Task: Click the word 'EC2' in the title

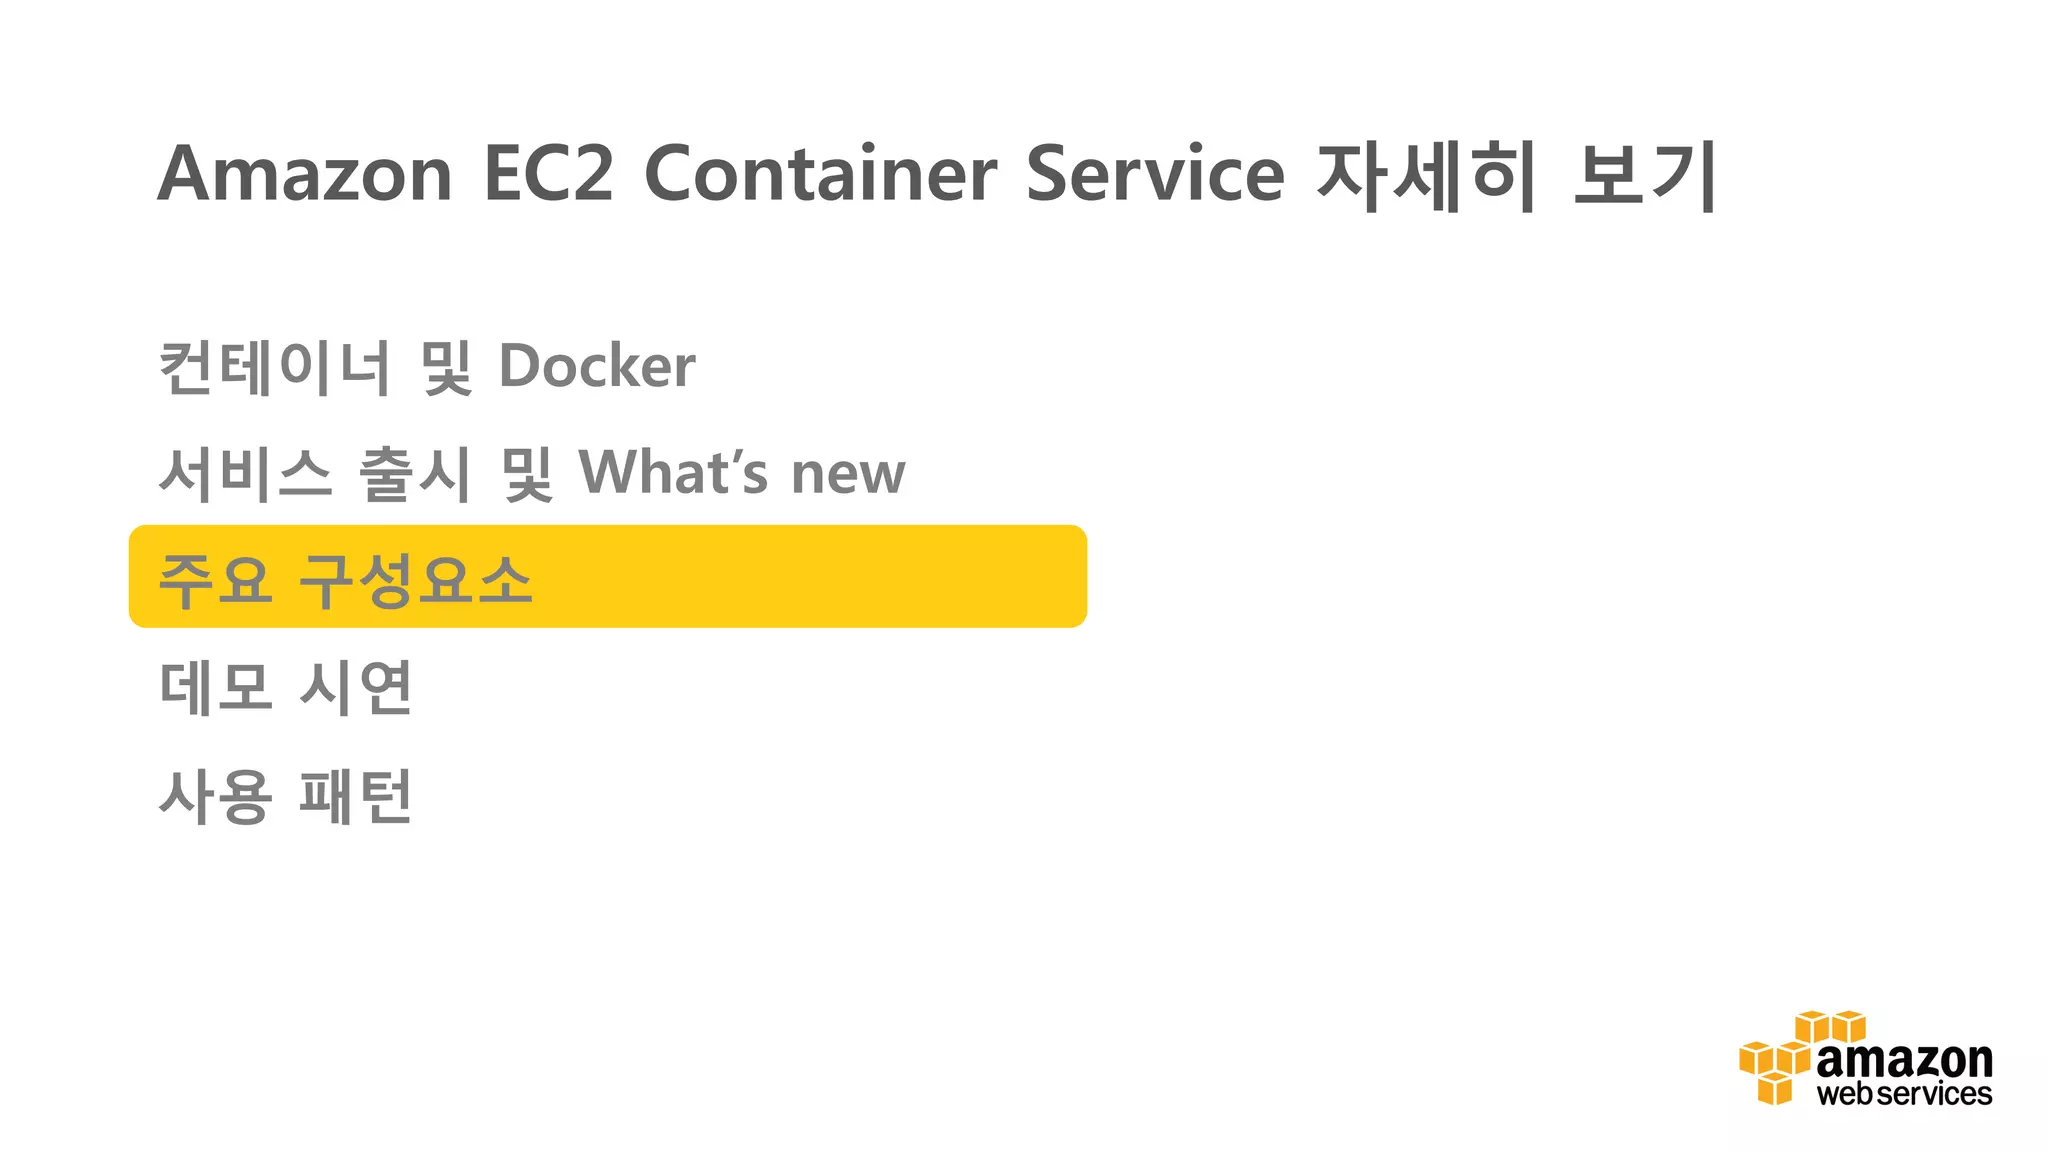Action: click(x=548, y=174)
